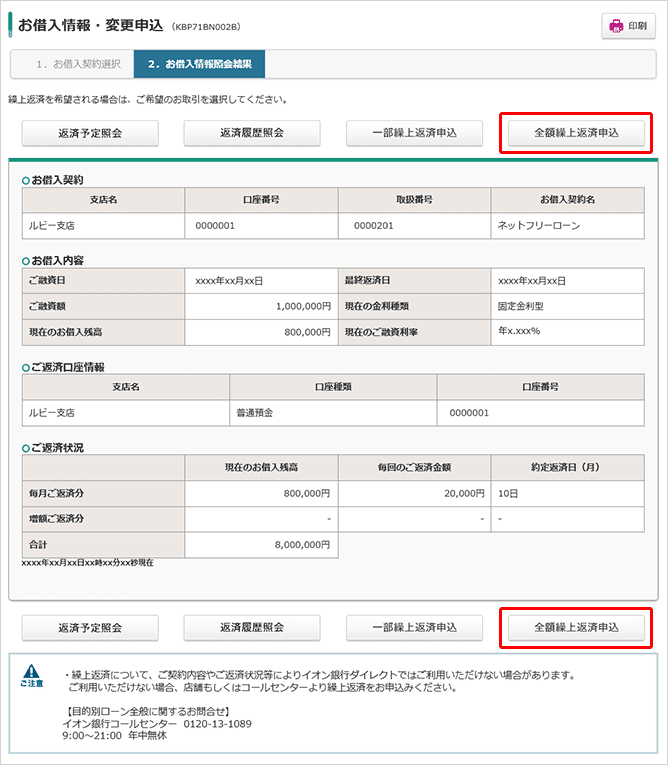Click 800,000円 in the 毎月ご返済分 row

(307, 493)
